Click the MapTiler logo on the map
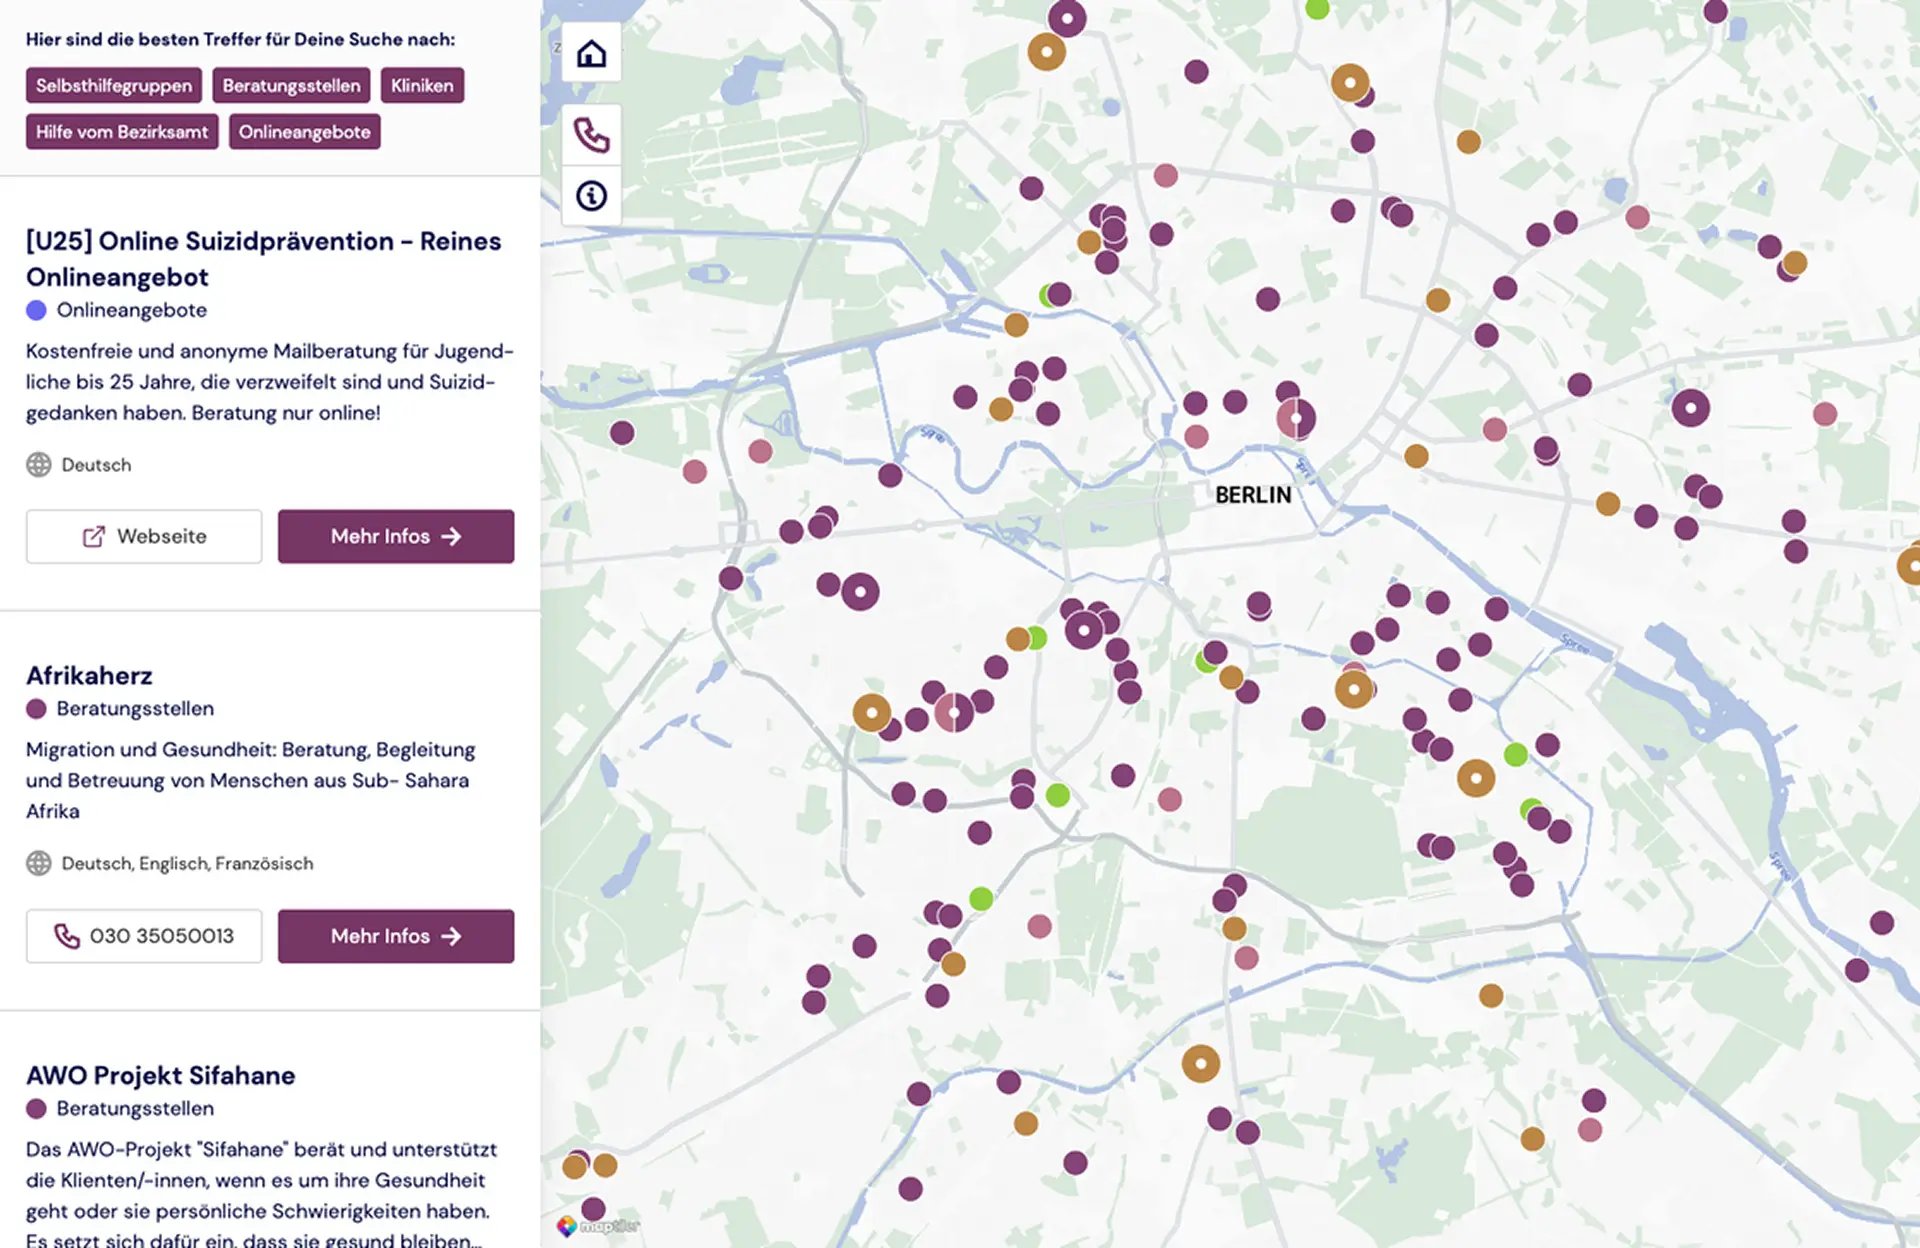 point(598,1226)
